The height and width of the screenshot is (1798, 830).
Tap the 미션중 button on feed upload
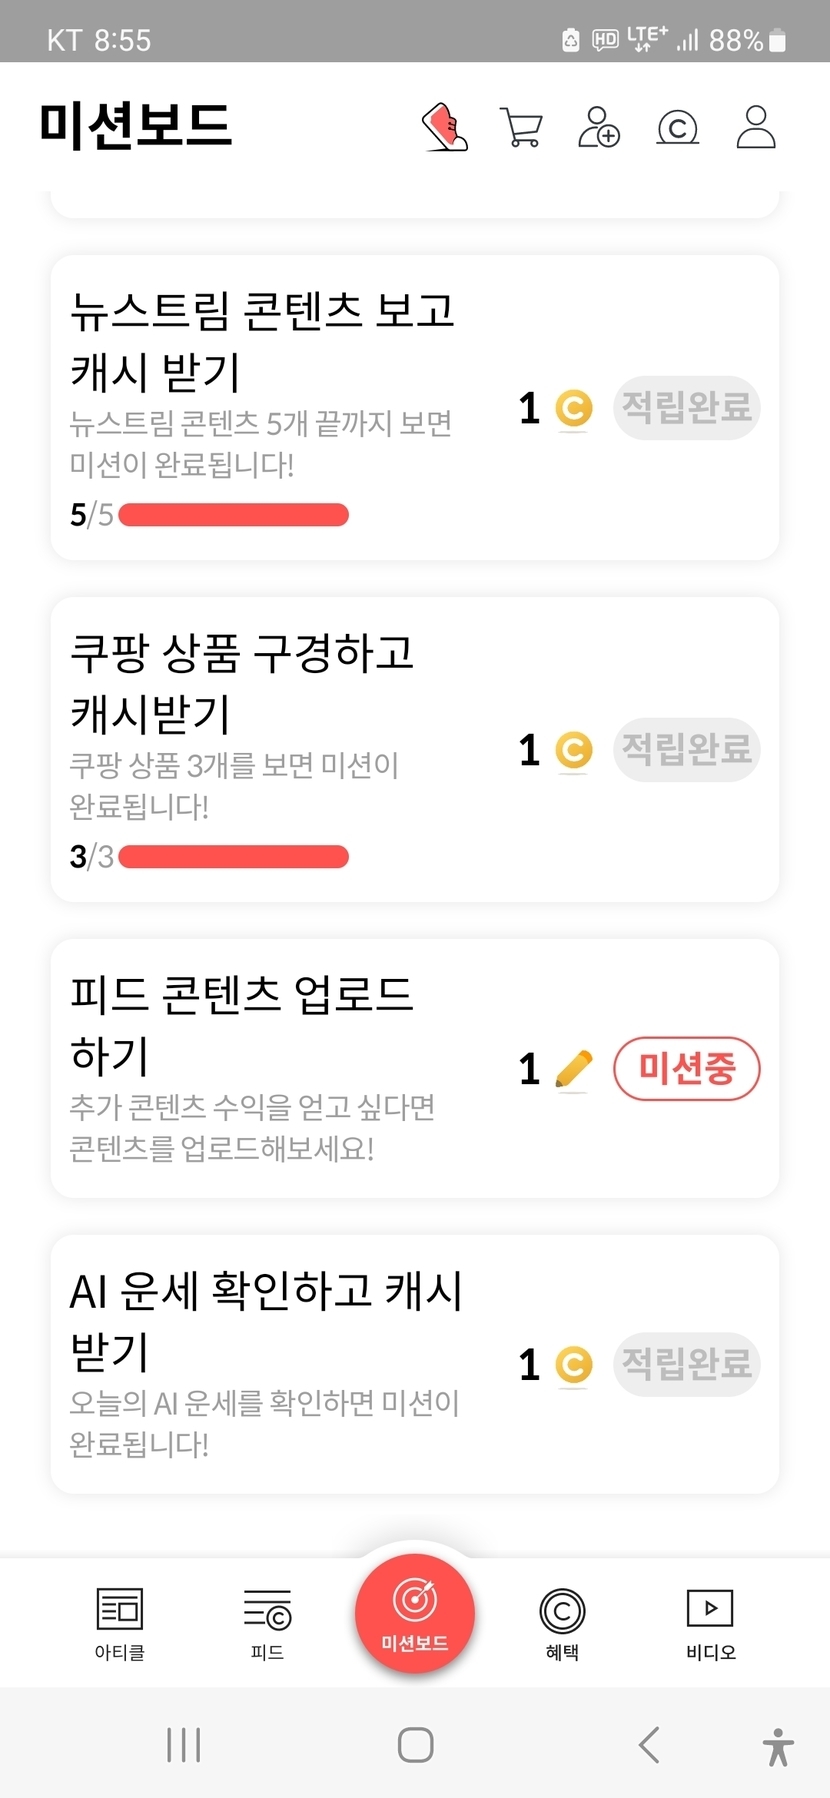click(687, 1069)
